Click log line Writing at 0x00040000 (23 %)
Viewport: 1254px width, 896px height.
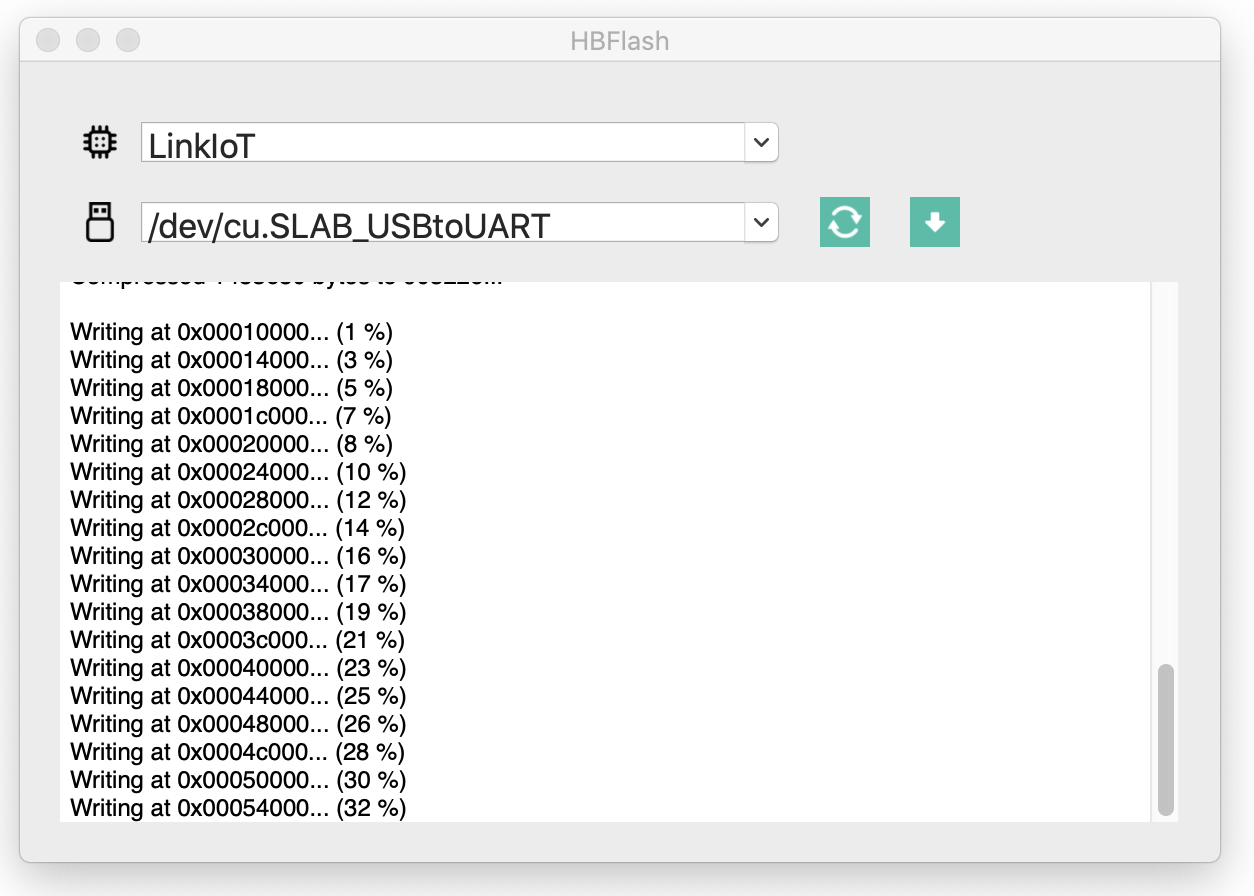238,667
